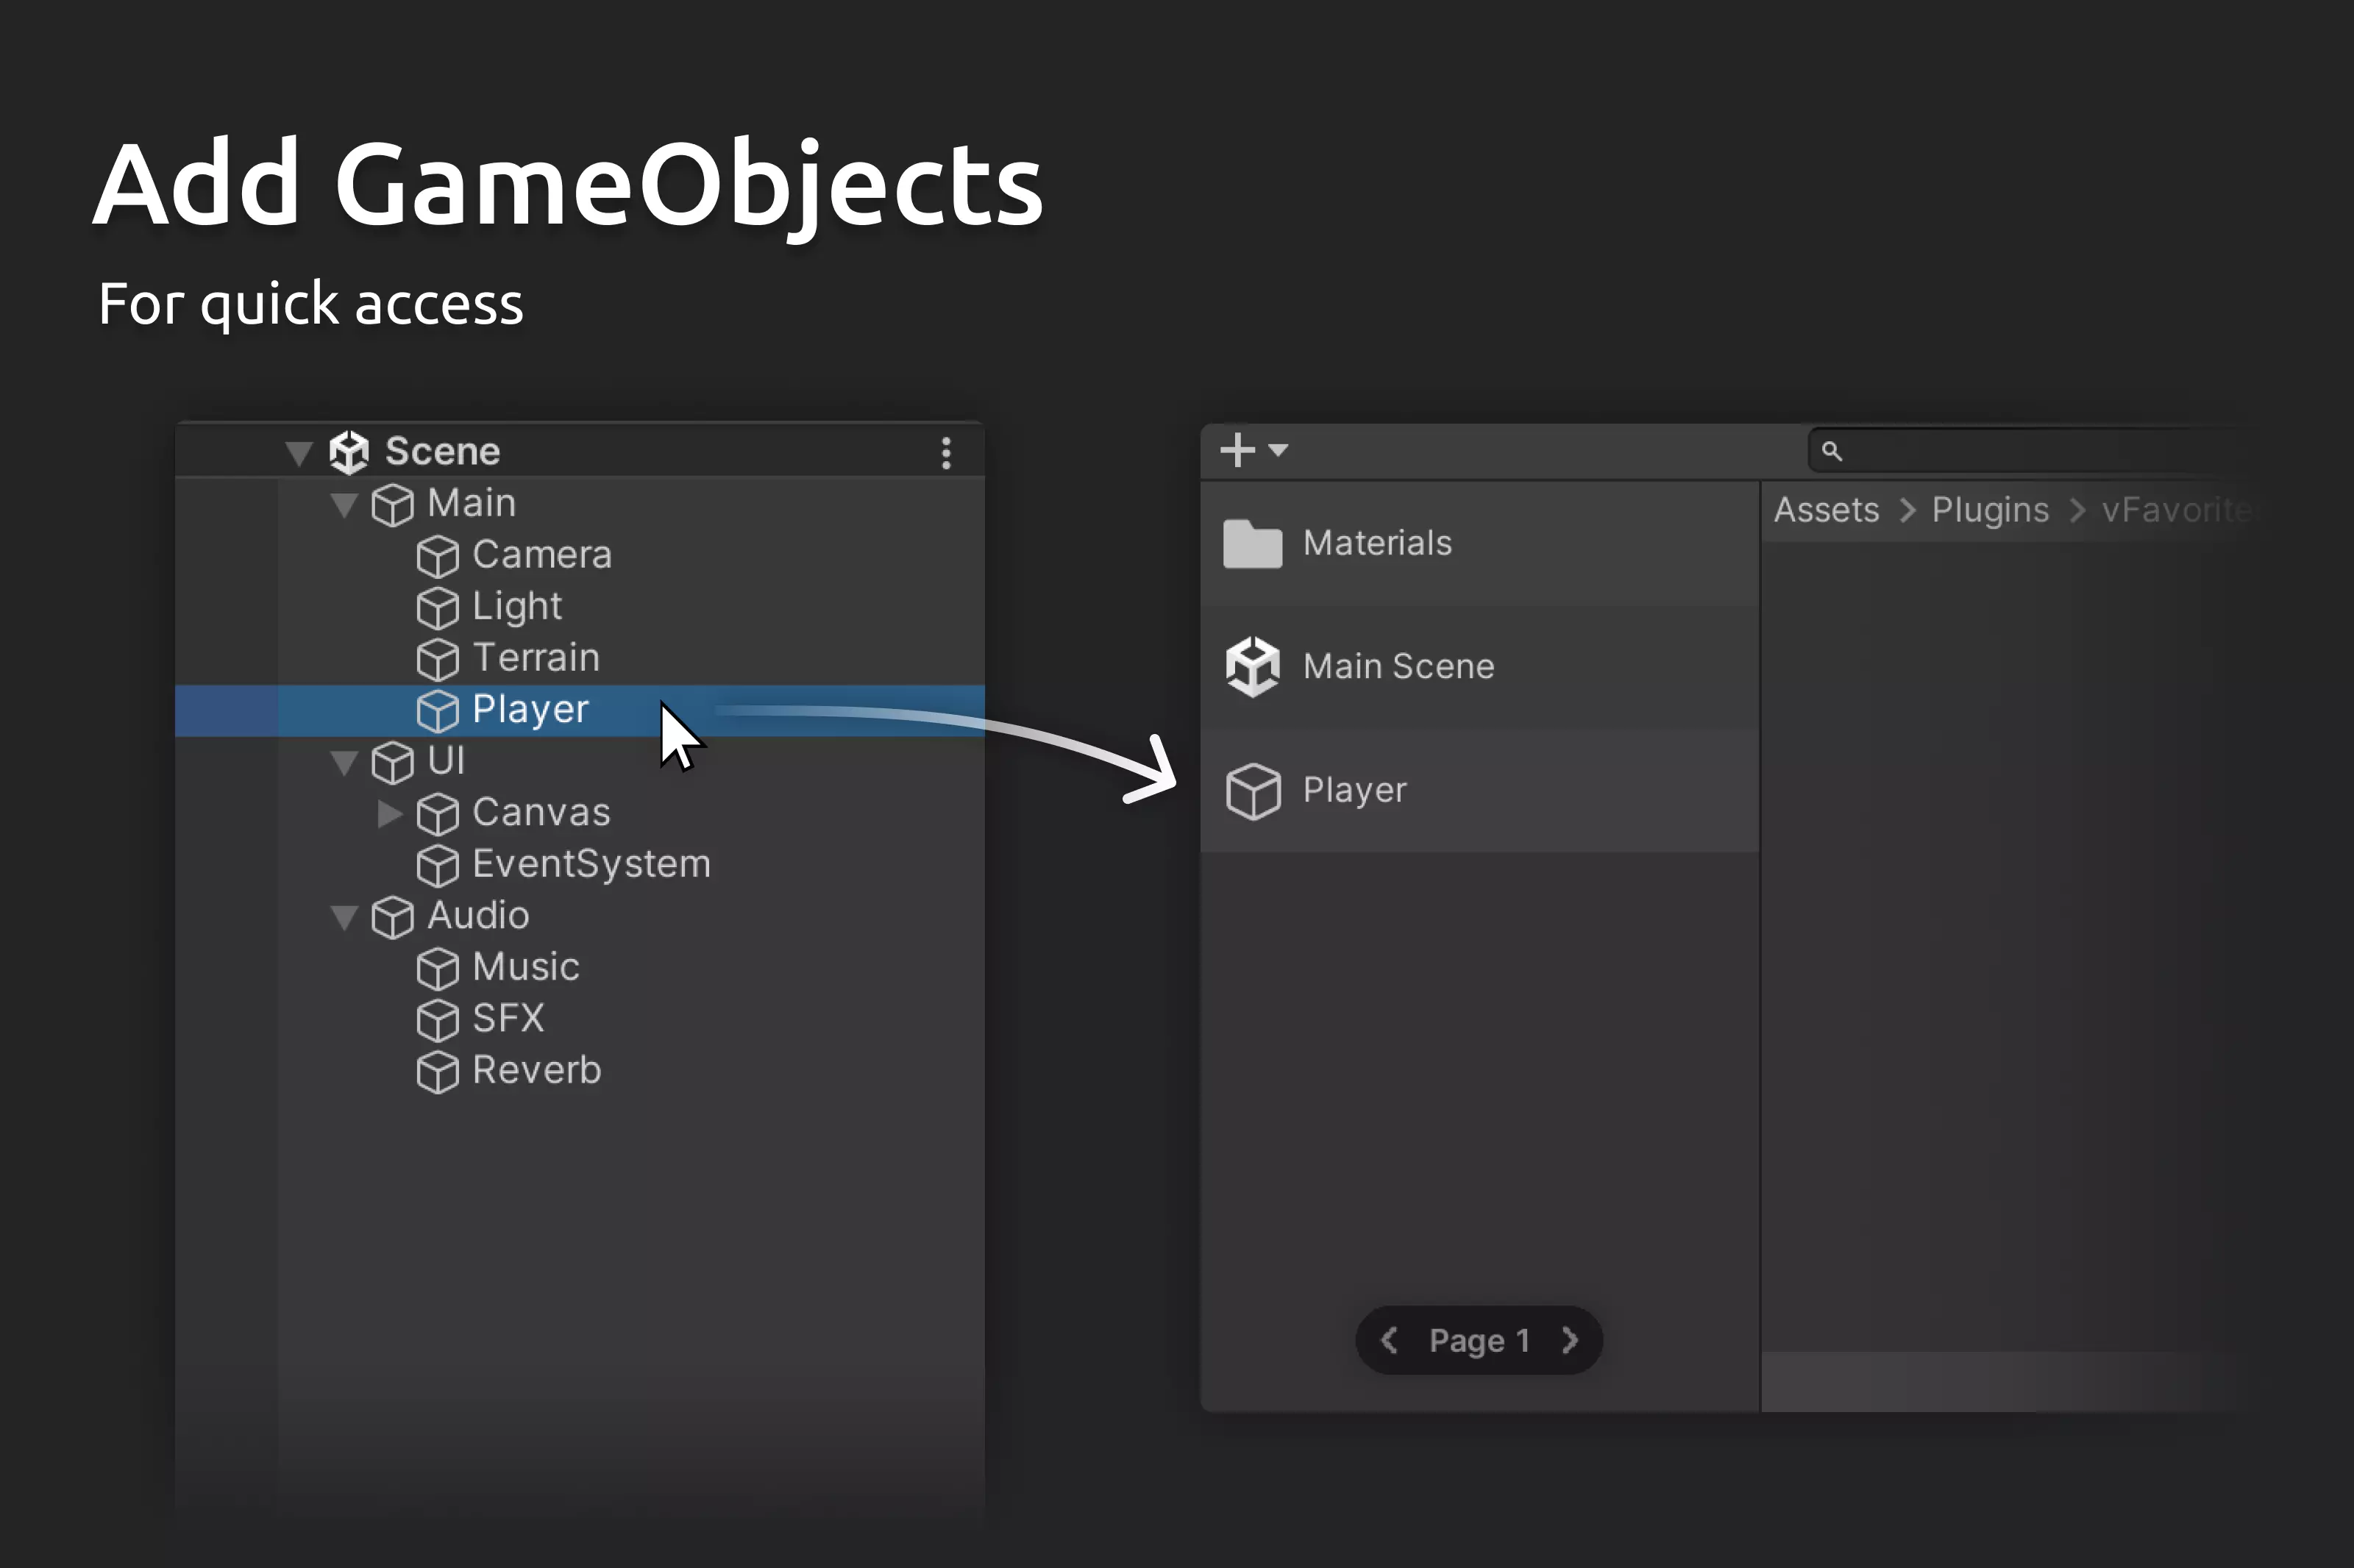The image size is (2354, 1568).
Task: Go to the previous favorites page
Action: (1389, 1340)
